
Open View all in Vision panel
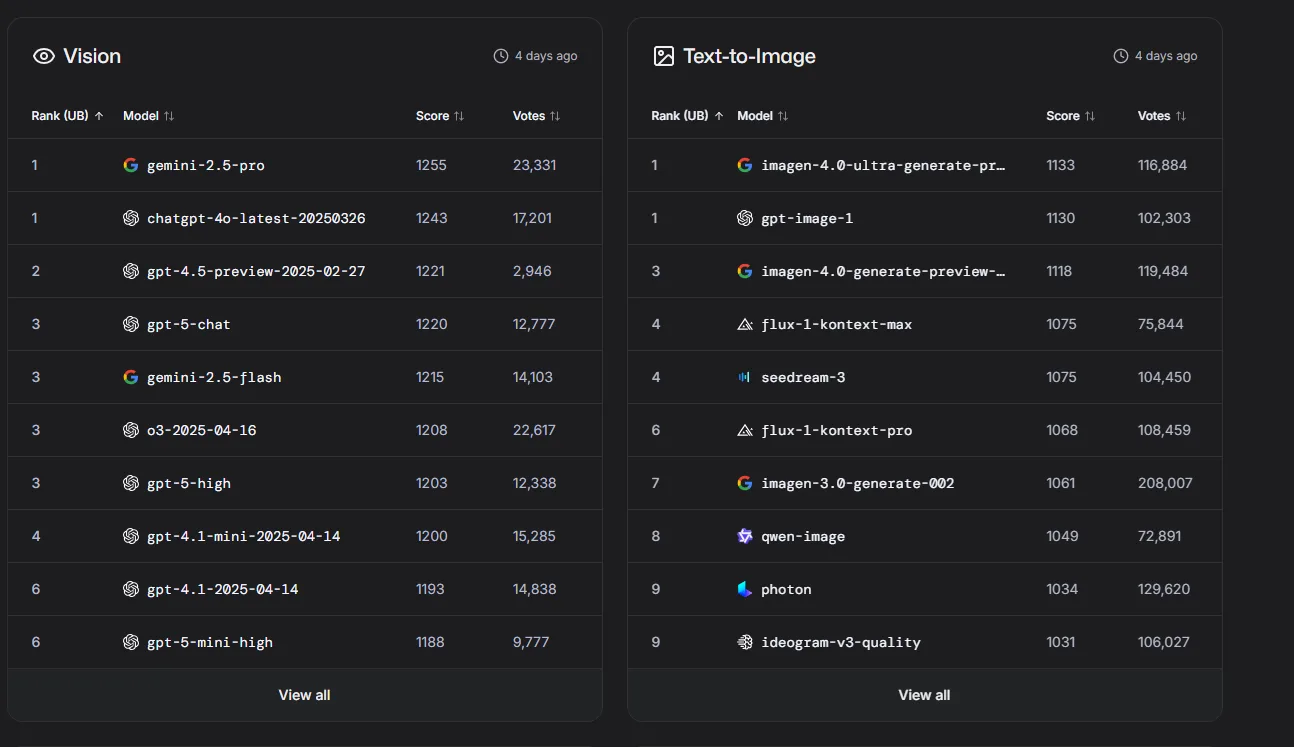[304, 695]
